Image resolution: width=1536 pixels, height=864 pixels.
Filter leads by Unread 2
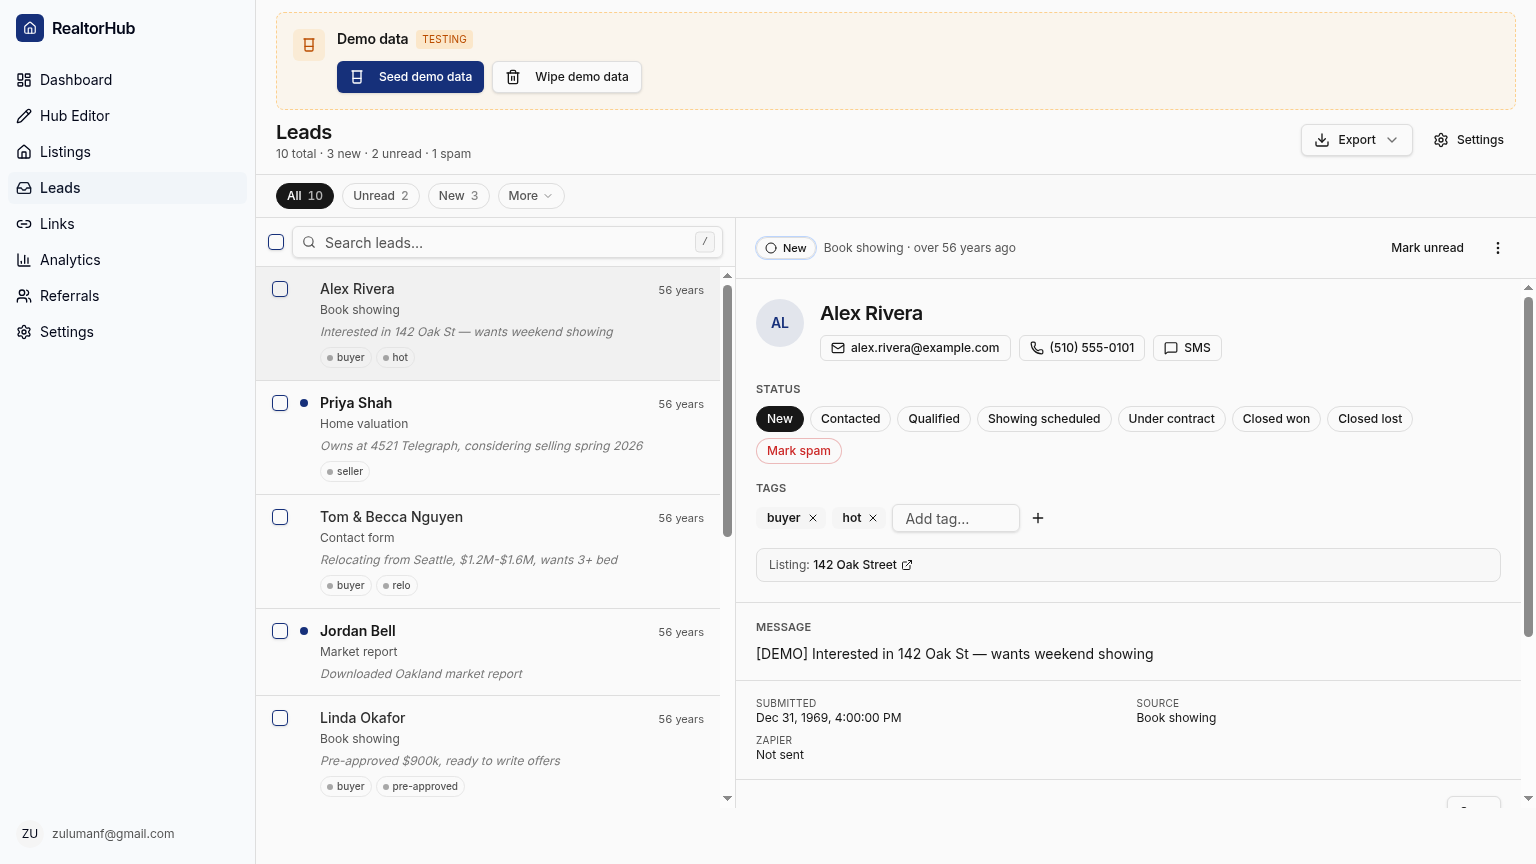coord(381,196)
